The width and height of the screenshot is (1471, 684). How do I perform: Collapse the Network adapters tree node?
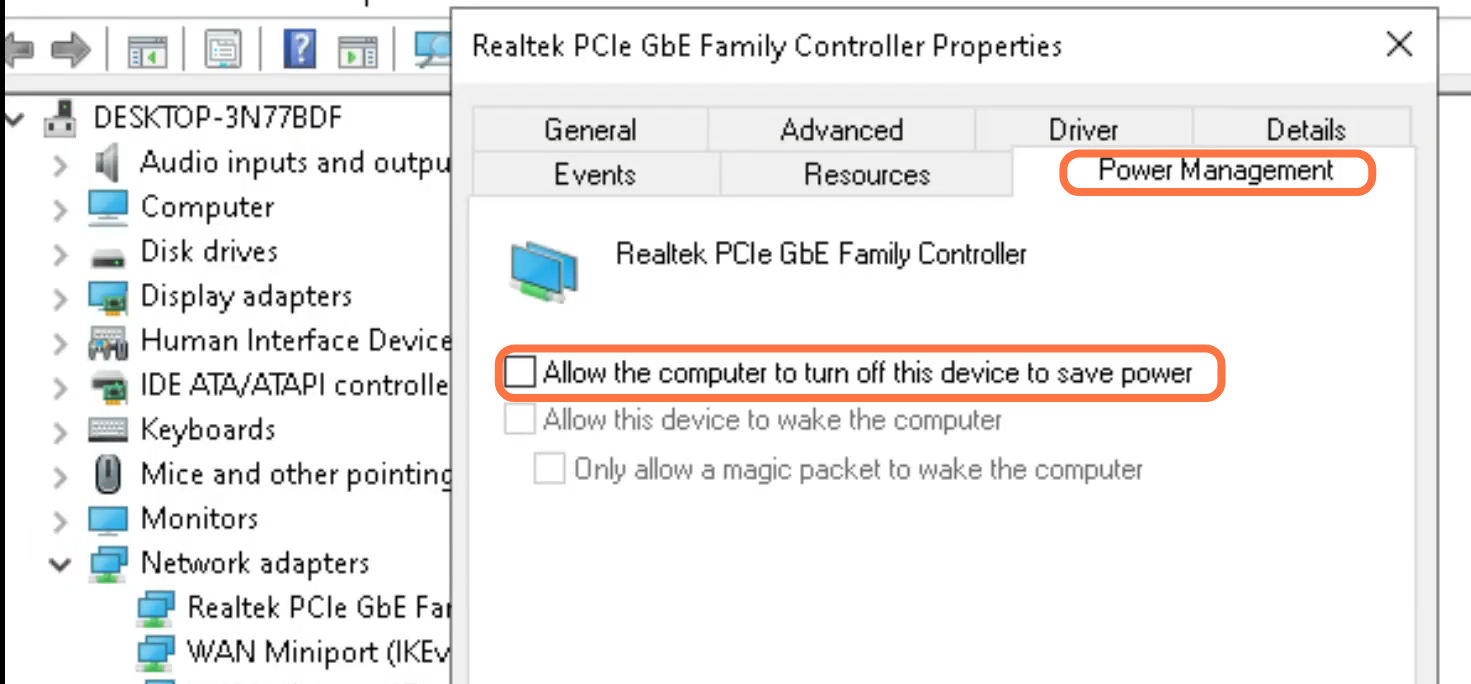[x=60, y=564]
